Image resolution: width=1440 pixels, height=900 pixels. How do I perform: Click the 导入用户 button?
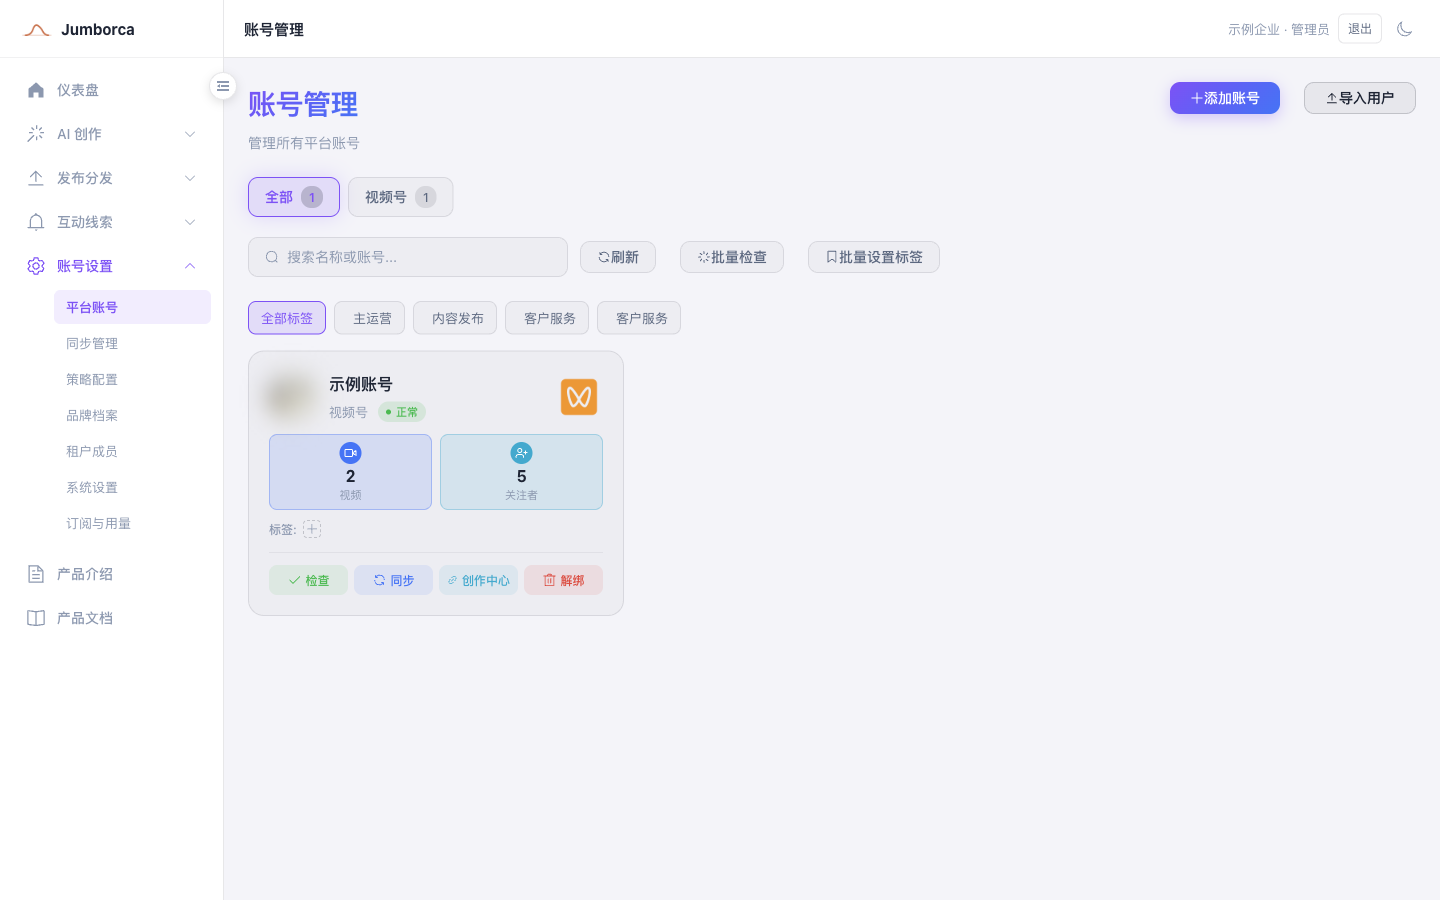tap(1360, 98)
